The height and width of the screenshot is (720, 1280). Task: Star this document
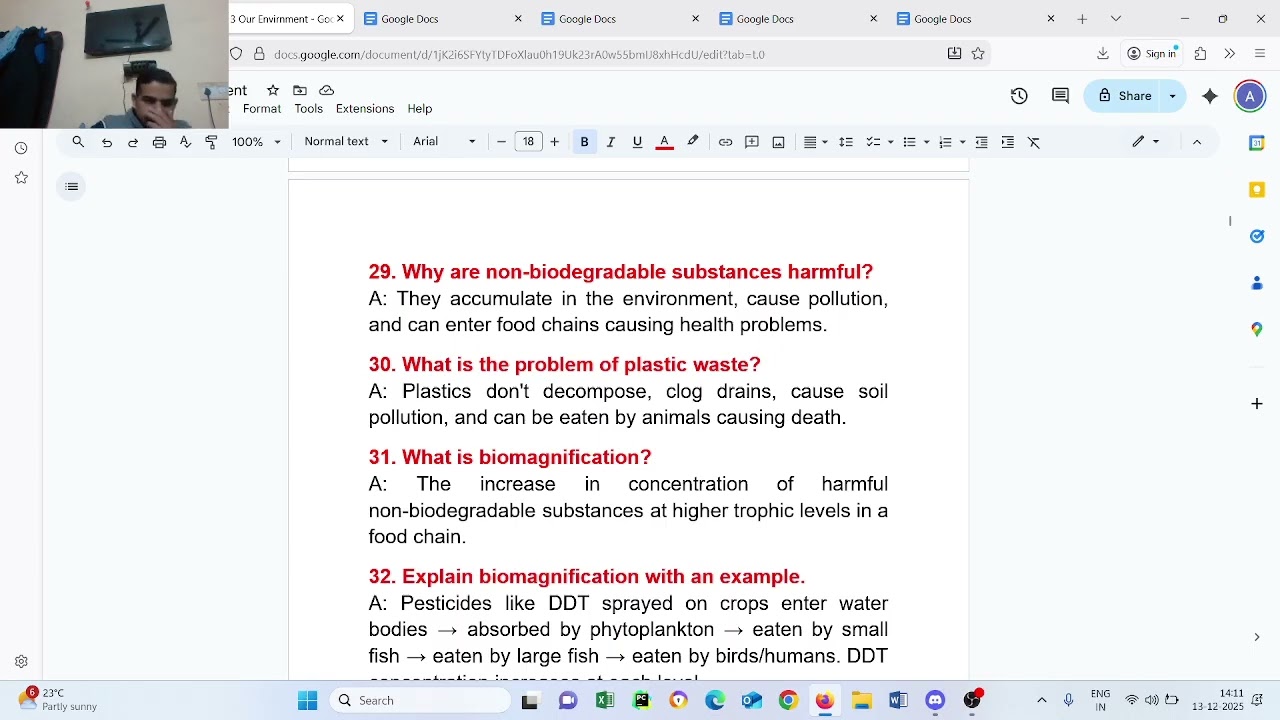pos(272,90)
